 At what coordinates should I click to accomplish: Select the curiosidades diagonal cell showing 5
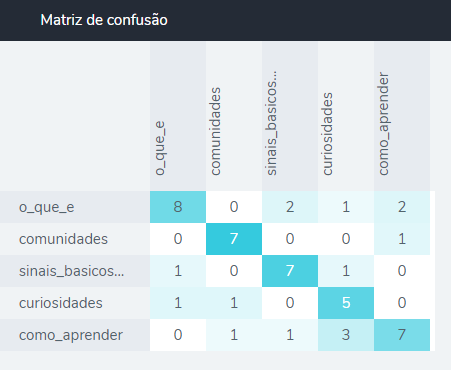[x=346, y=303]
